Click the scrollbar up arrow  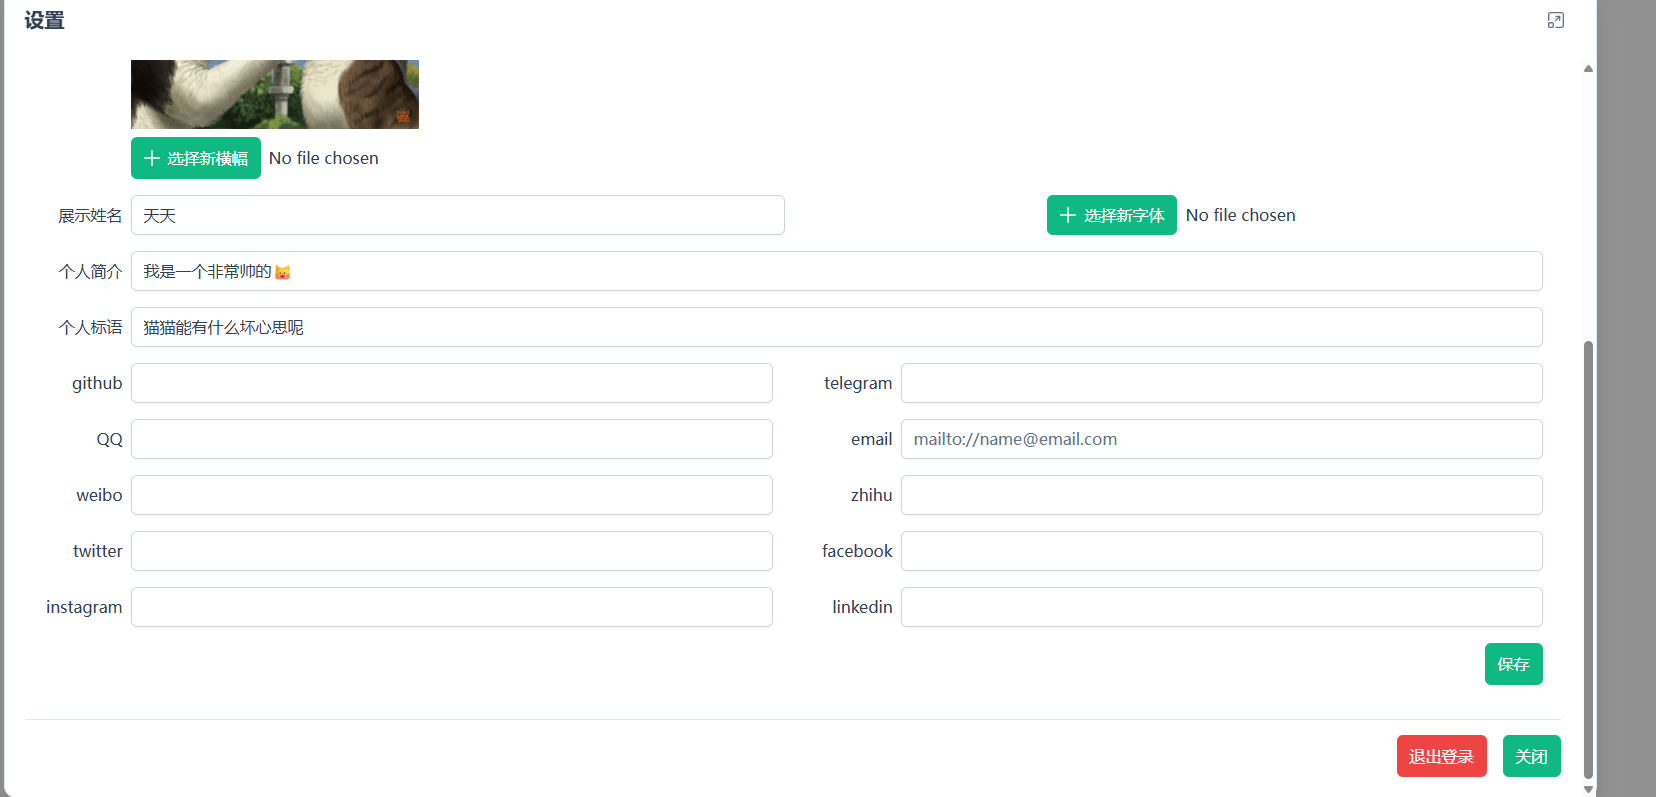(x=1588, y=69)
